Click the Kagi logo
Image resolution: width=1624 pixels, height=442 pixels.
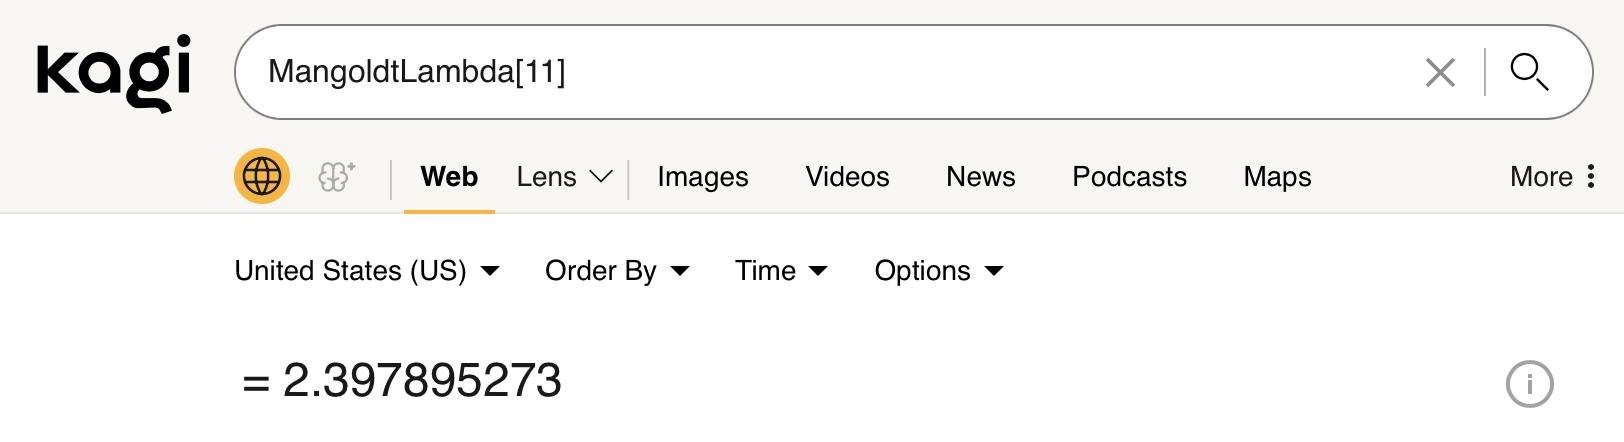click(x=113, y=72)
